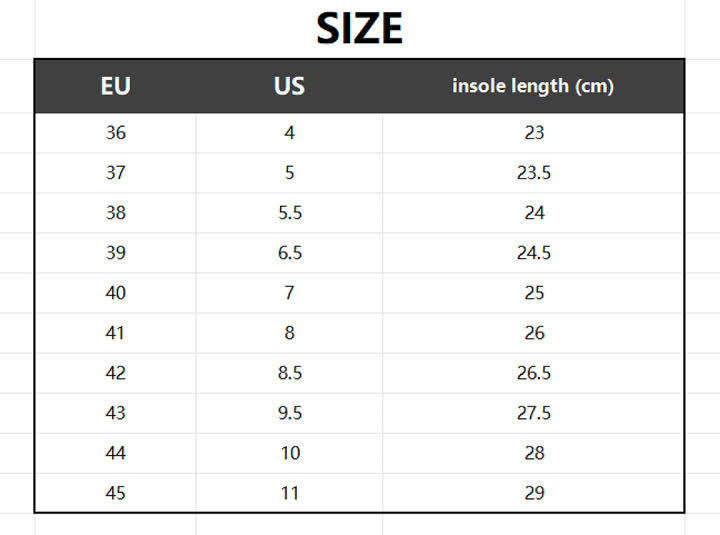The height and width of the screenshot is (535, 720).
Task: Click insole length 29 cell
Action: click(x=534, y=493)
